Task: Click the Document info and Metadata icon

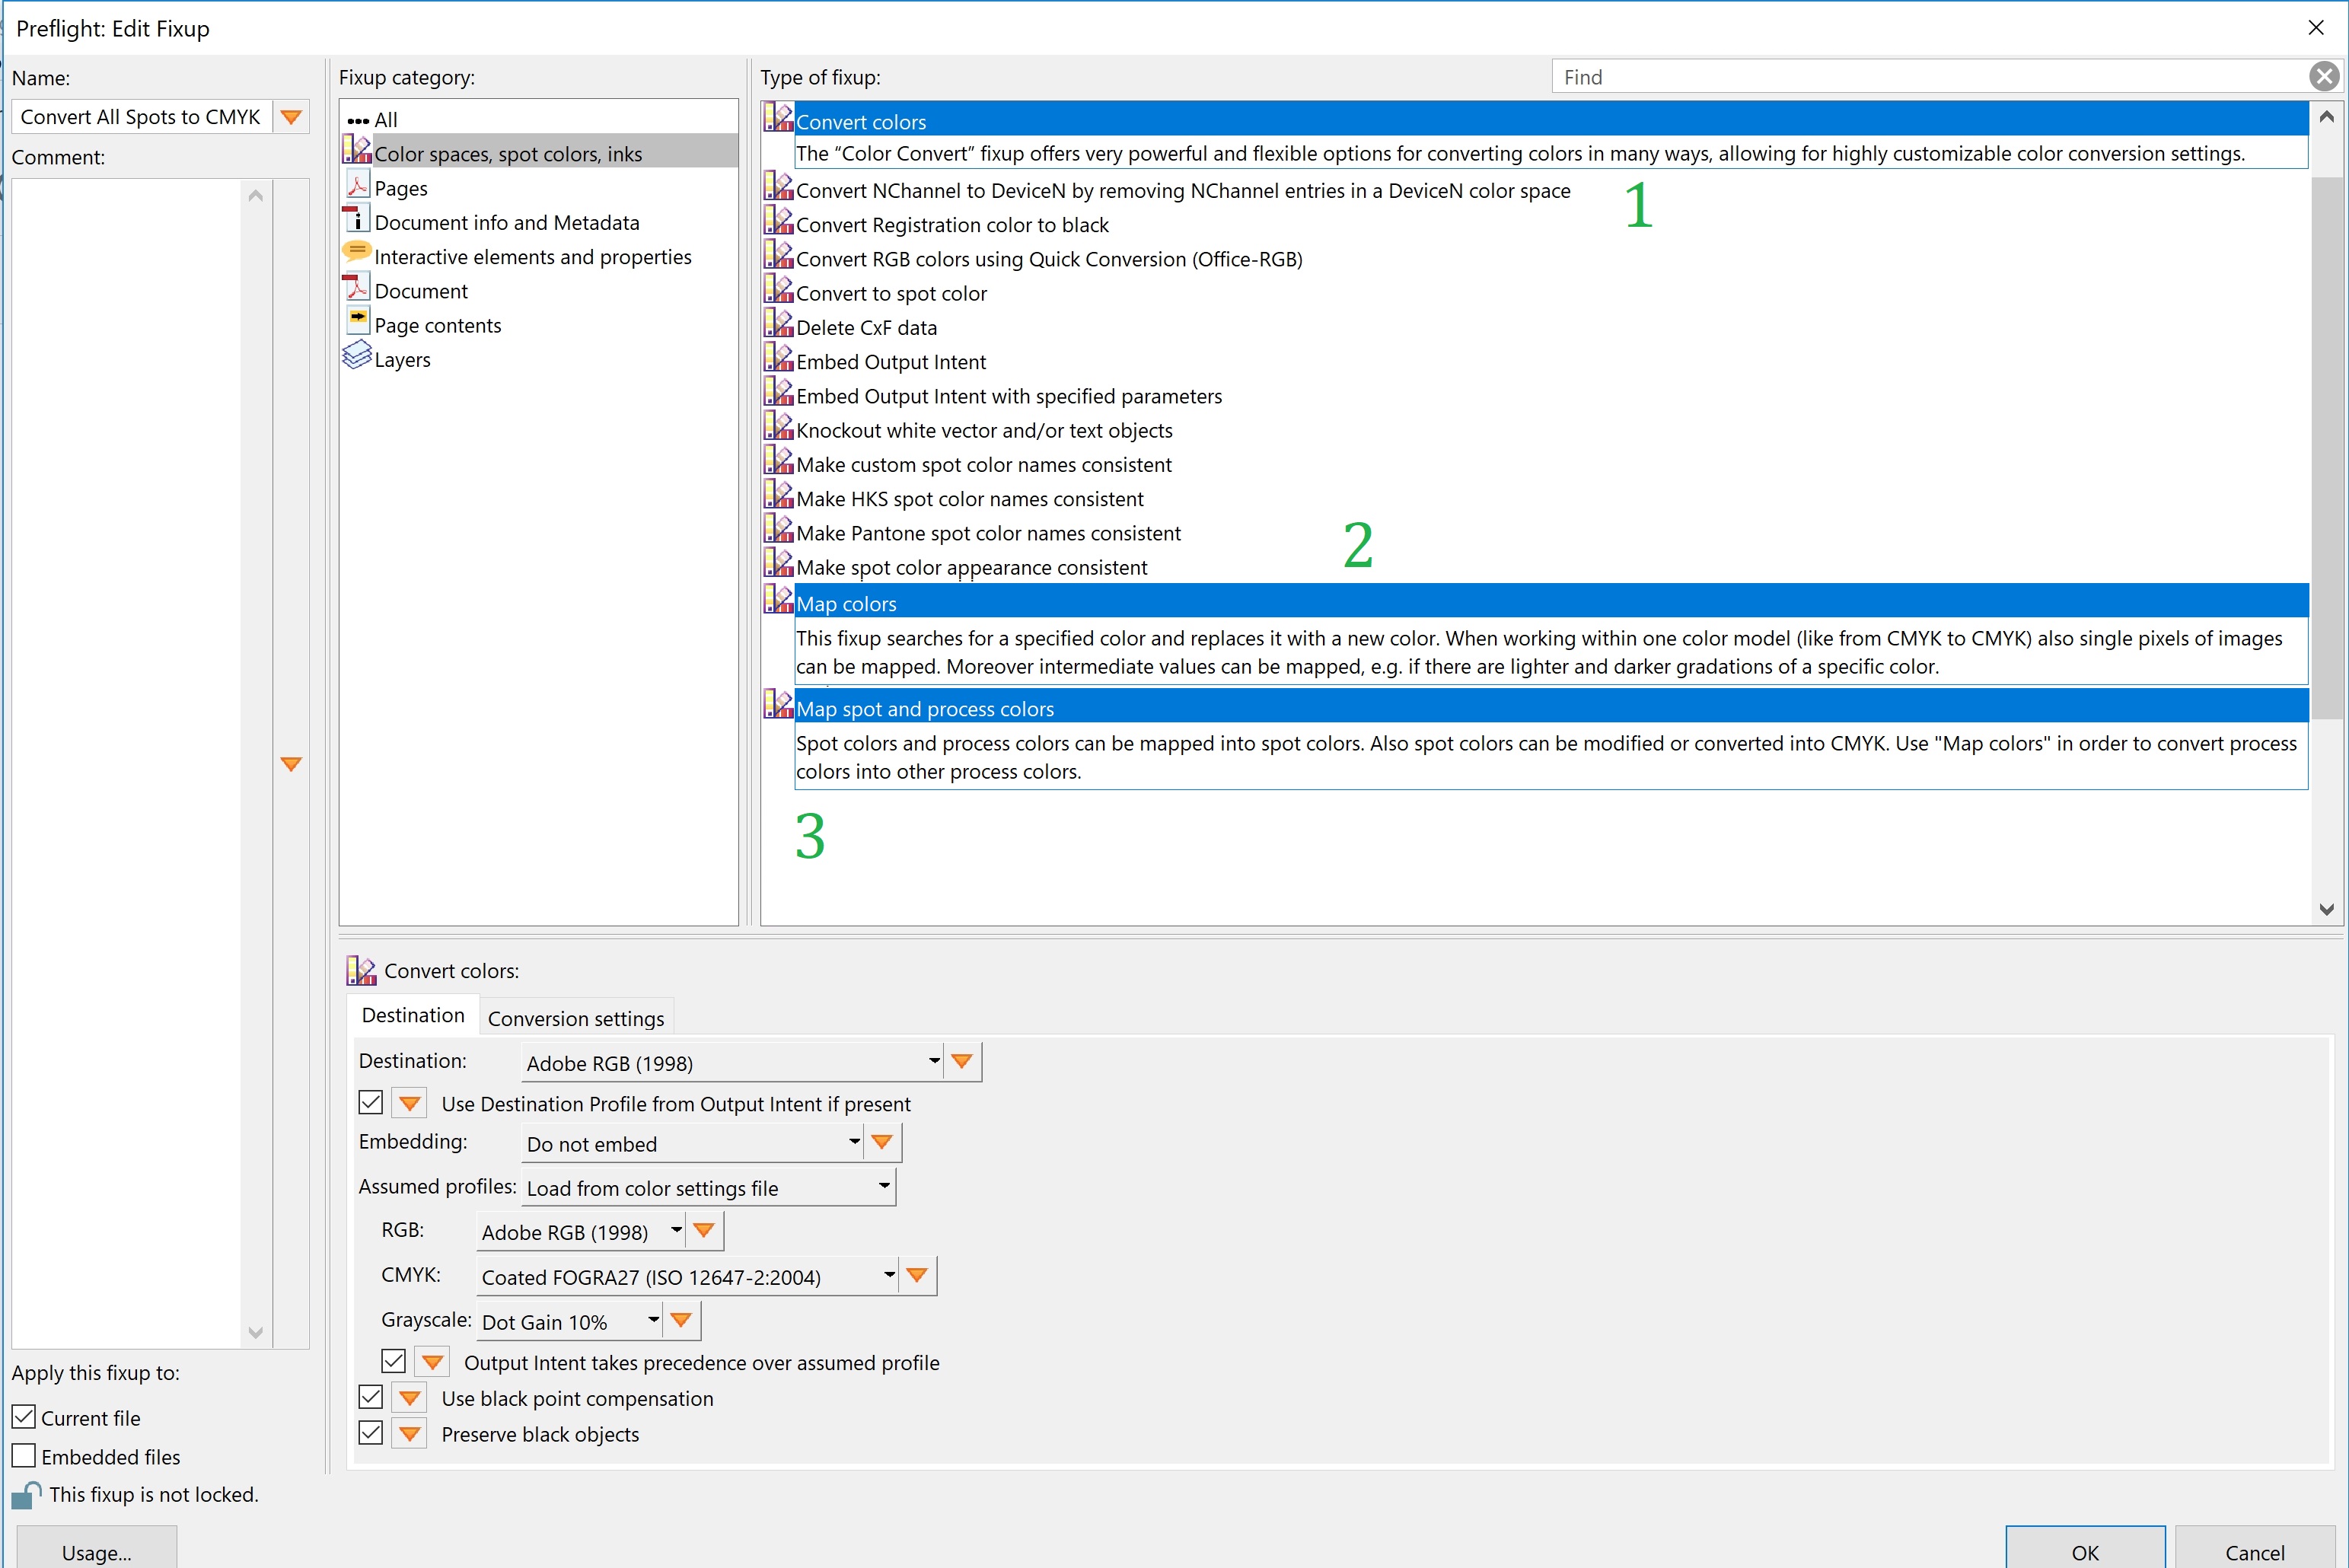Action: tap(356, 219)
